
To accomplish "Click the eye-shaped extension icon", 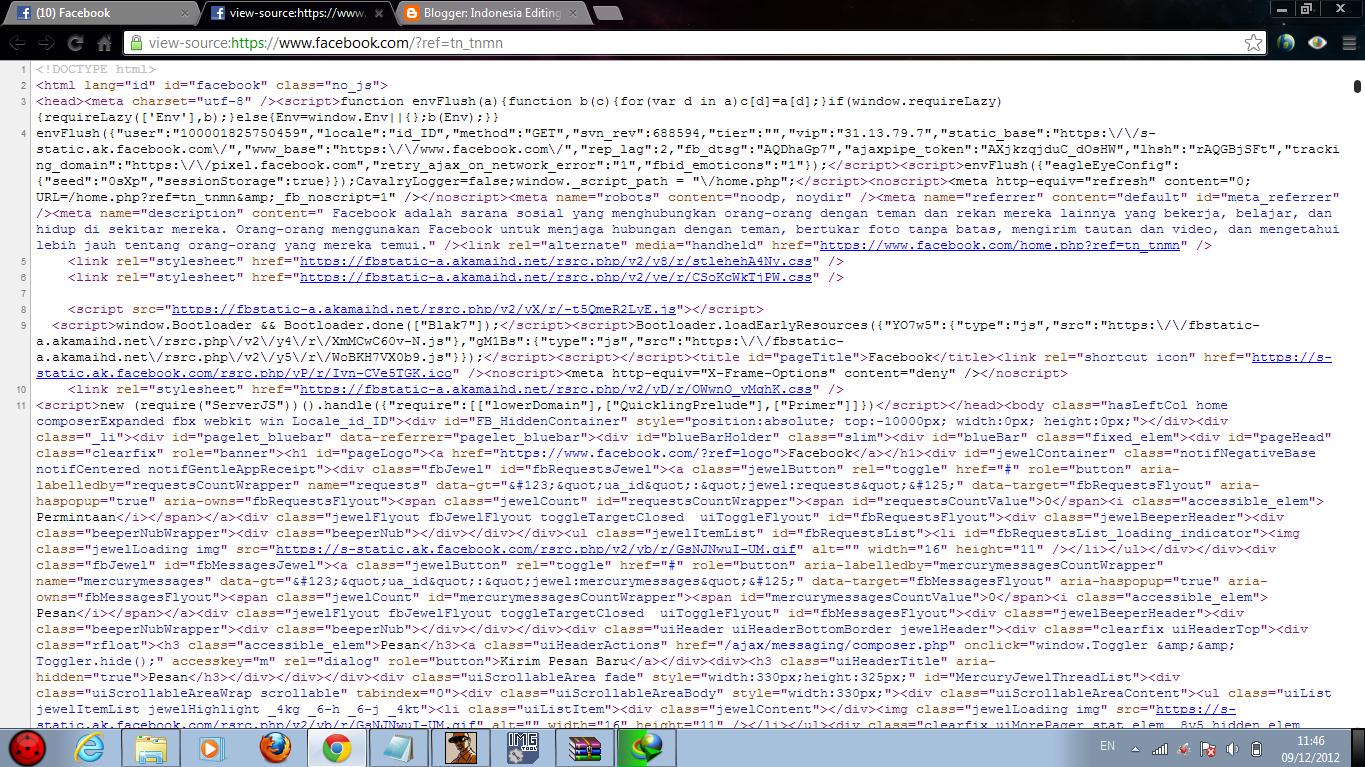I will 1316,43.
